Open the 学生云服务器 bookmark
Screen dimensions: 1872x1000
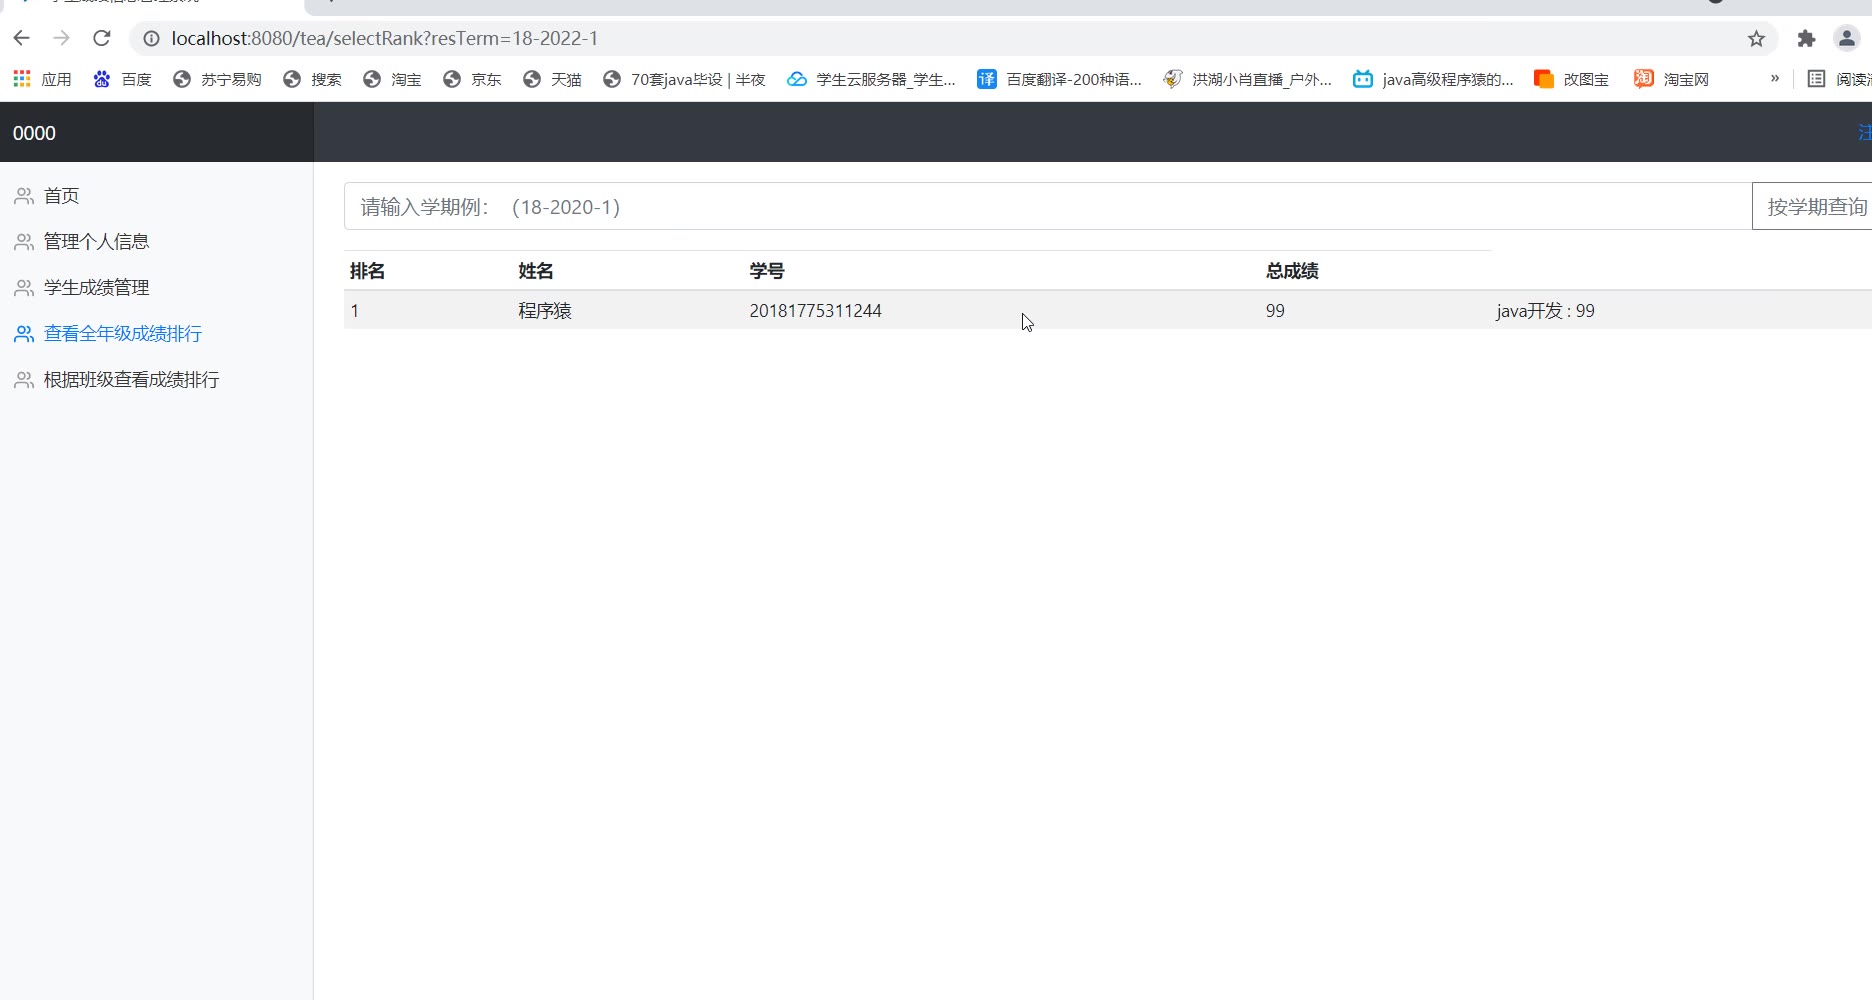(x=871, y=79)
